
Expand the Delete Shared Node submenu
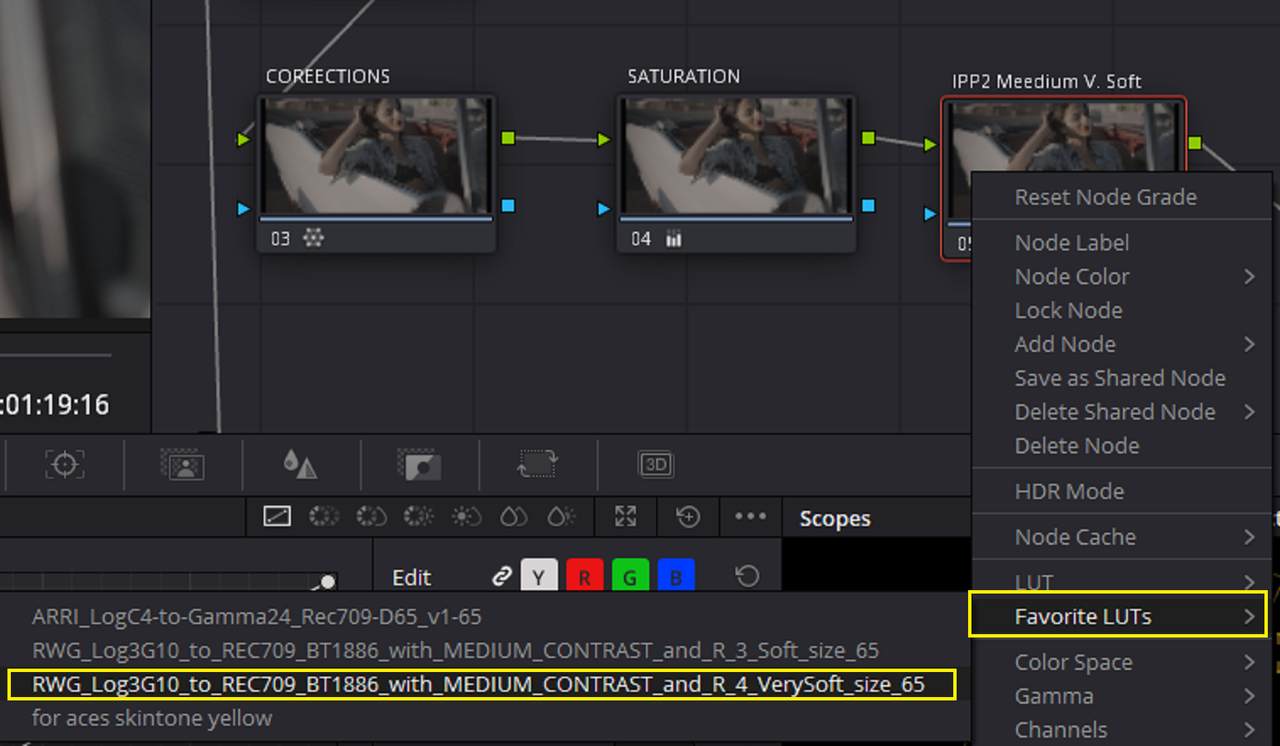[1122, 412]
